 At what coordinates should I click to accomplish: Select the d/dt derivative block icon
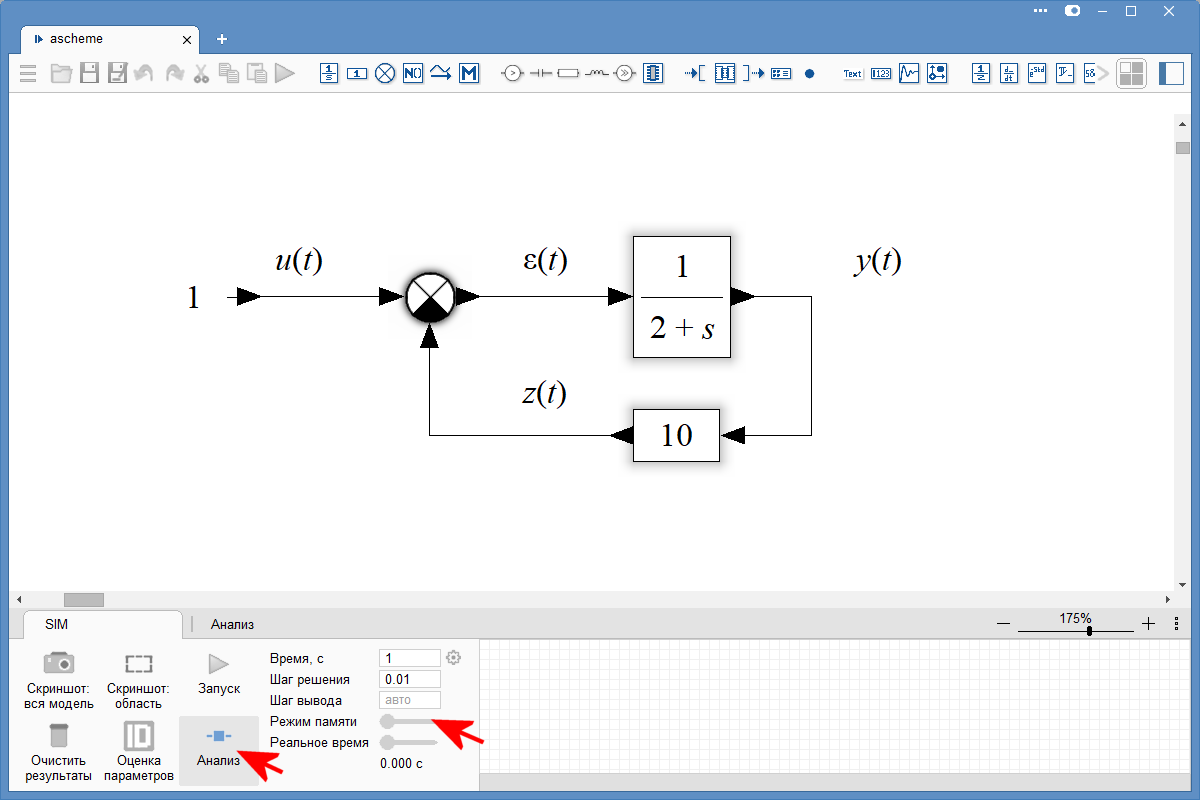coord(1009,73)
